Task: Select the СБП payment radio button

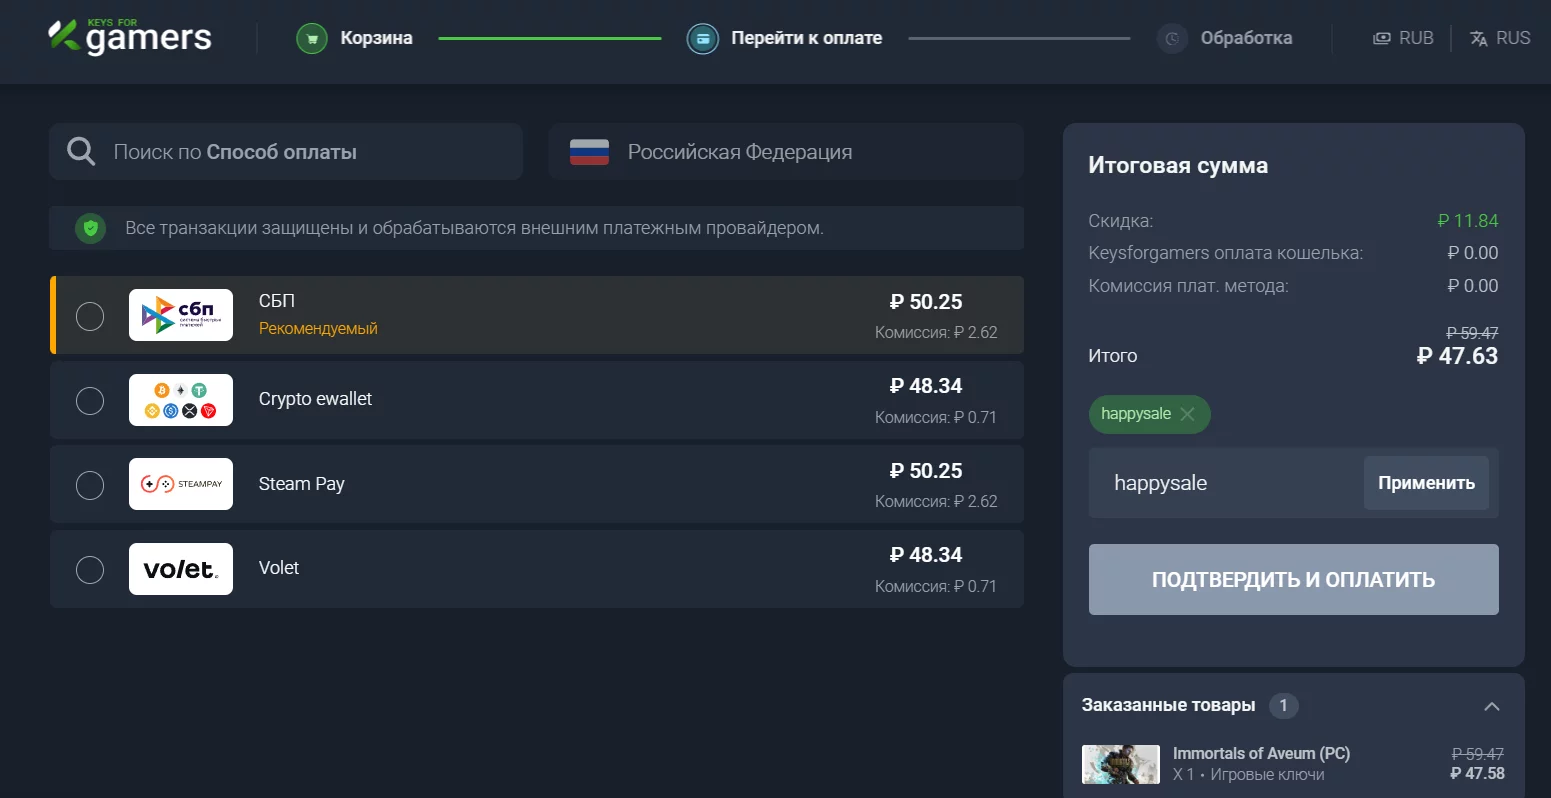Action: click(90, 316)
